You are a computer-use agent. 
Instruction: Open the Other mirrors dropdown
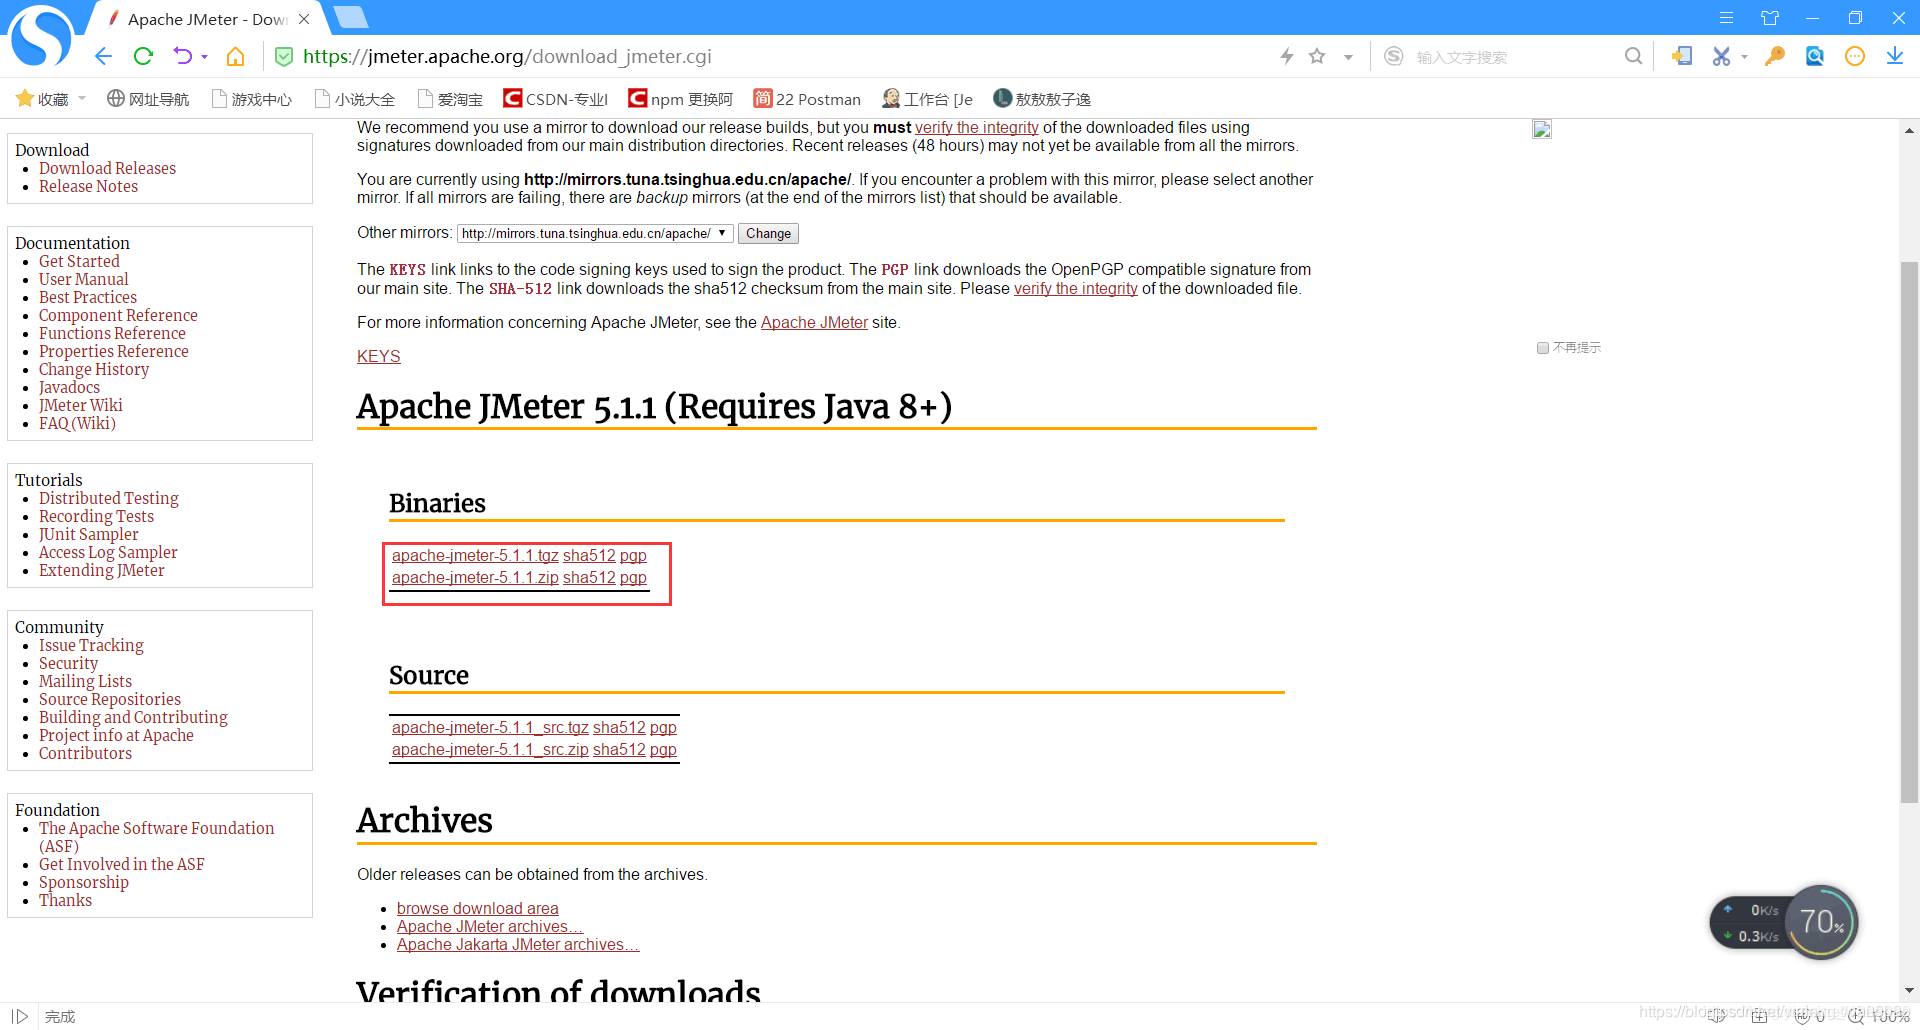pos(595,233)
